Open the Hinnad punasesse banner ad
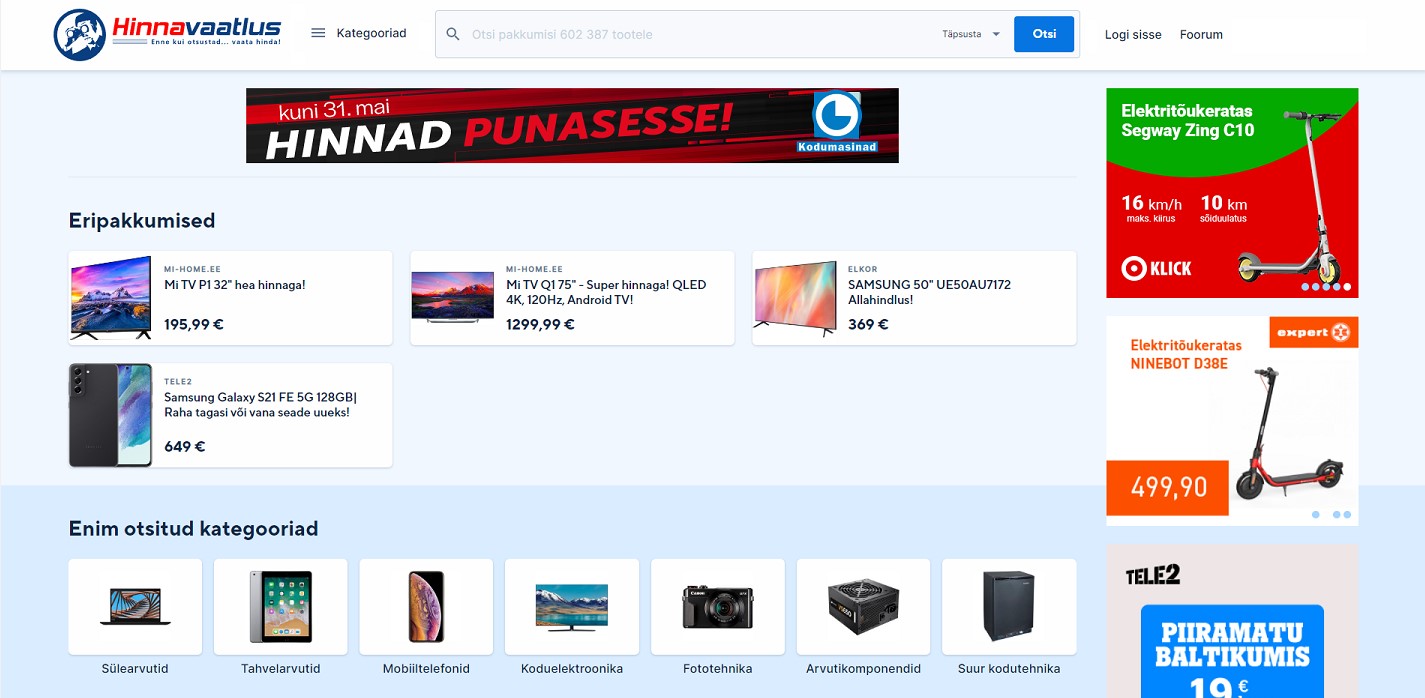 coord(572,125)
